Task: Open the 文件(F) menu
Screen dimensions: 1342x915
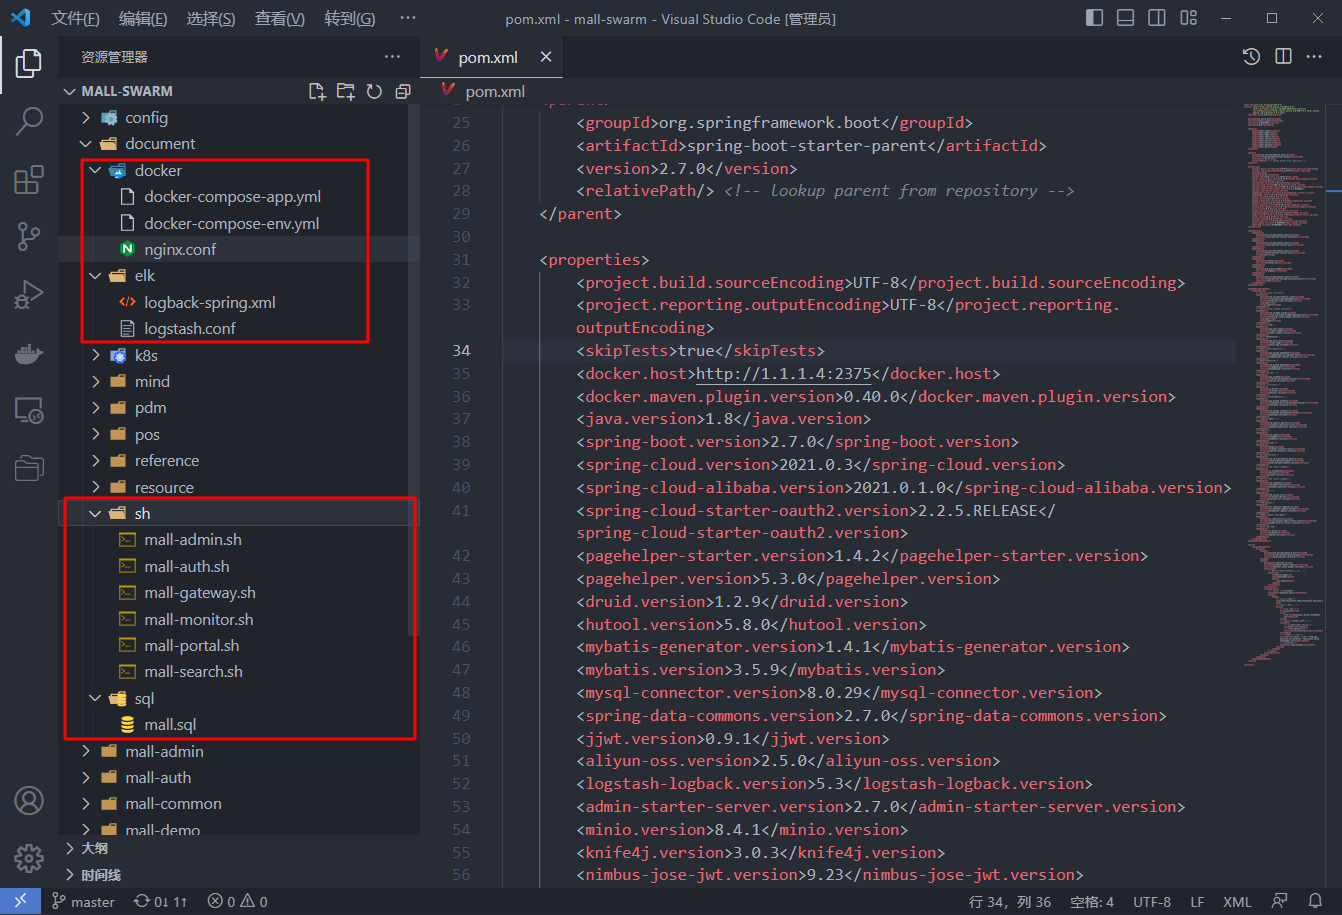Action: [x=75, y=19]
